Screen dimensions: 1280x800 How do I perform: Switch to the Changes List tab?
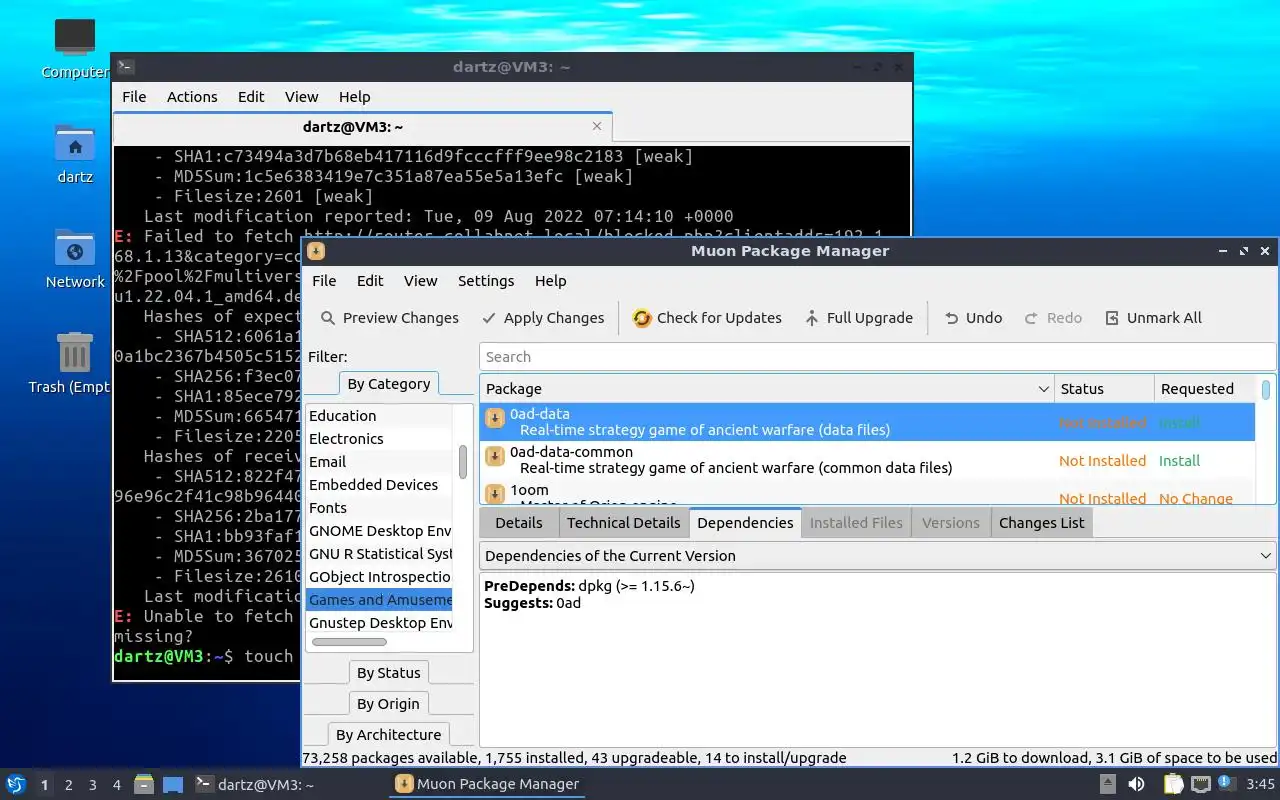point(1041,523)
